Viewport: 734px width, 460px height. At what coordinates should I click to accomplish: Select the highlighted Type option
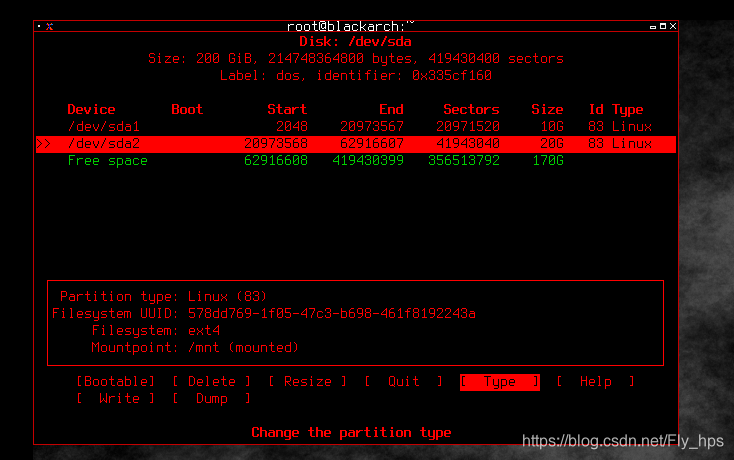pyautogui.click(x=499, y=382)
